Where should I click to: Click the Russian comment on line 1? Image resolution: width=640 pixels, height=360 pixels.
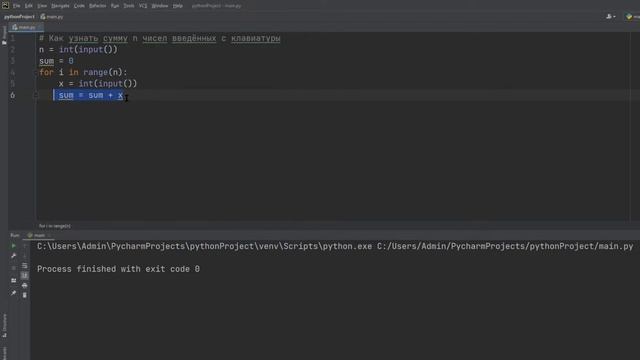(x=160, y=38)
